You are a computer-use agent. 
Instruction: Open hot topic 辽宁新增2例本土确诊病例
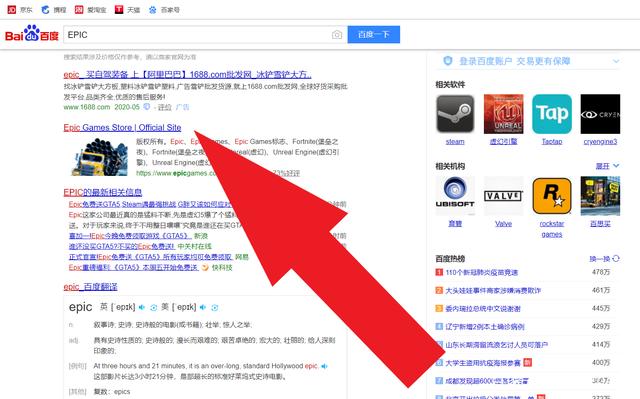coord(485,326)
